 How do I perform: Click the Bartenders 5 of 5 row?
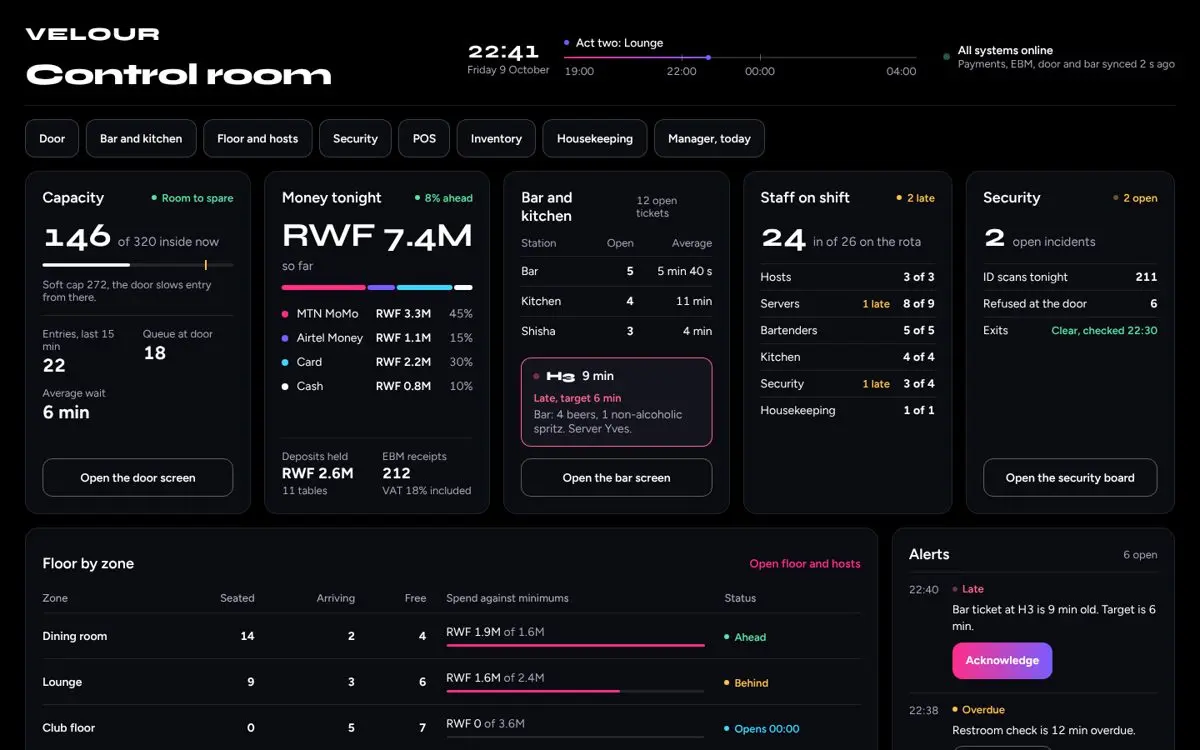pyautogui.click(x=848, y=330)
